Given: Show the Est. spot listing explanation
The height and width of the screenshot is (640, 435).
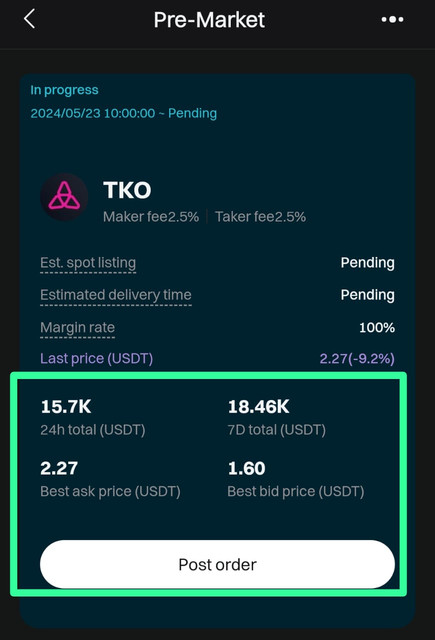Looking at the screenshot, I should tap(88, 263).
